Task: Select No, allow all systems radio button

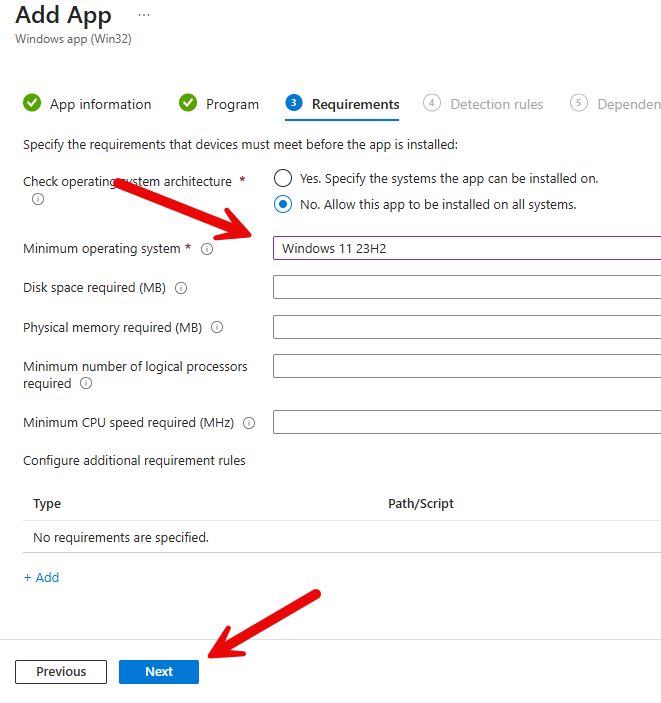Action: [283, 204]
